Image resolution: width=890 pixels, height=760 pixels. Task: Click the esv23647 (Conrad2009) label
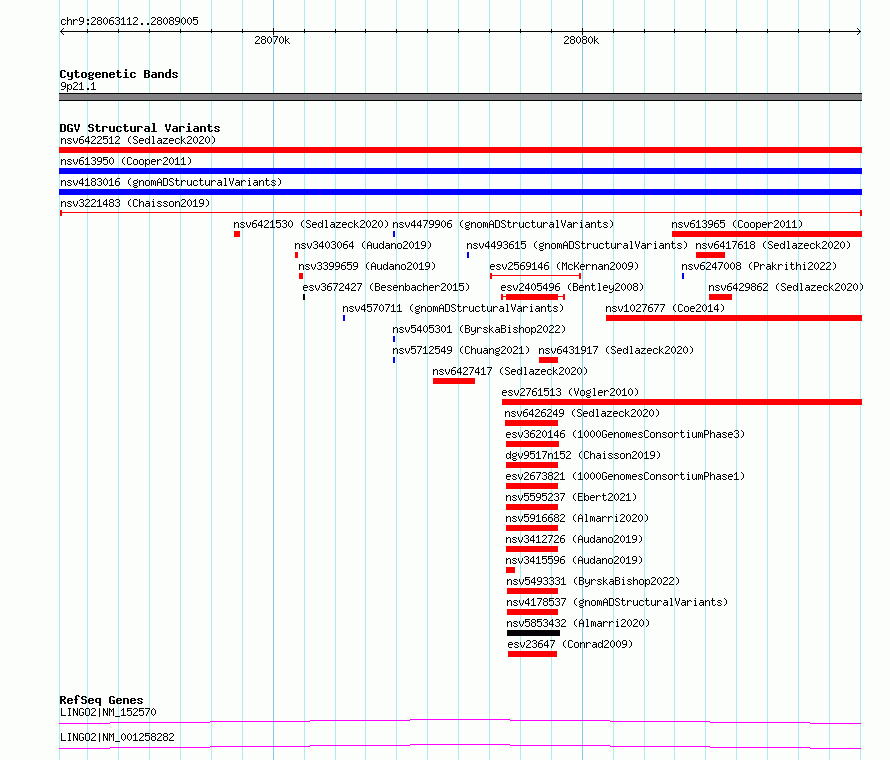click(570, 644)
